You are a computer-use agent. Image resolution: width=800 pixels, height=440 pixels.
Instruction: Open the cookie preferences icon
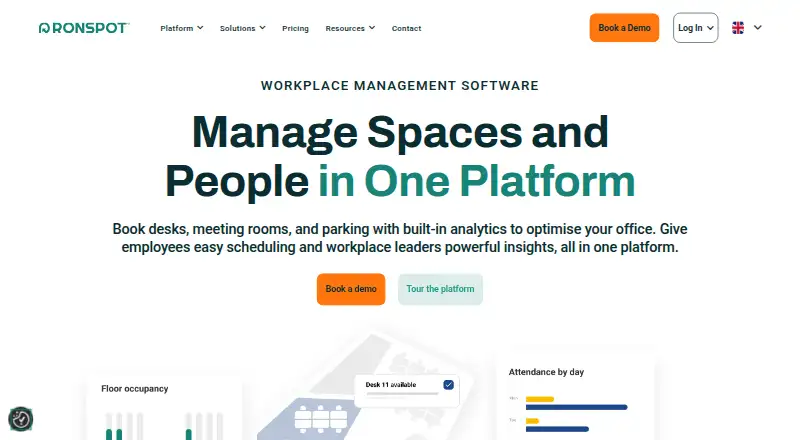click(21, 419)
